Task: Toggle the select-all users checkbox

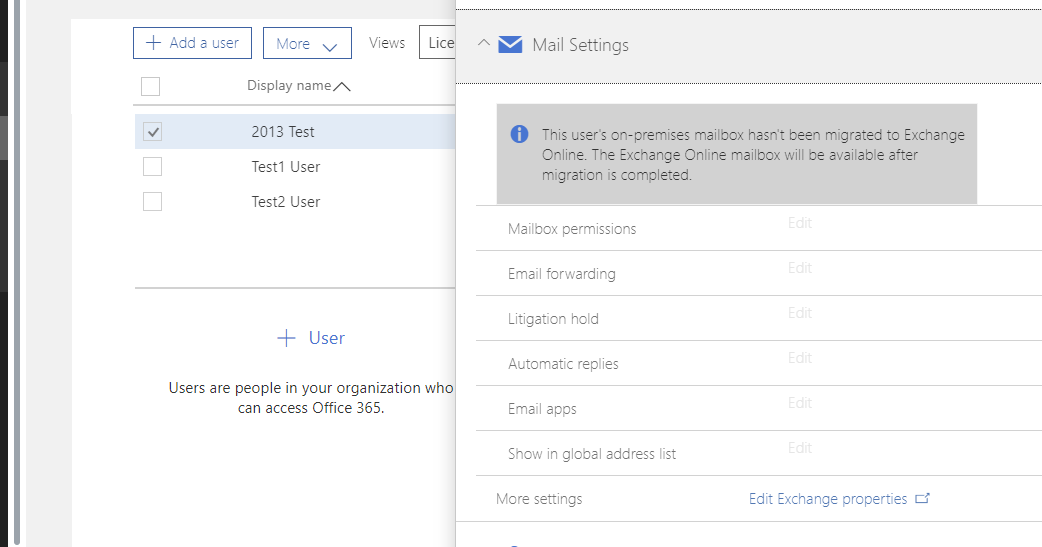Action: [x=150, y=86]
